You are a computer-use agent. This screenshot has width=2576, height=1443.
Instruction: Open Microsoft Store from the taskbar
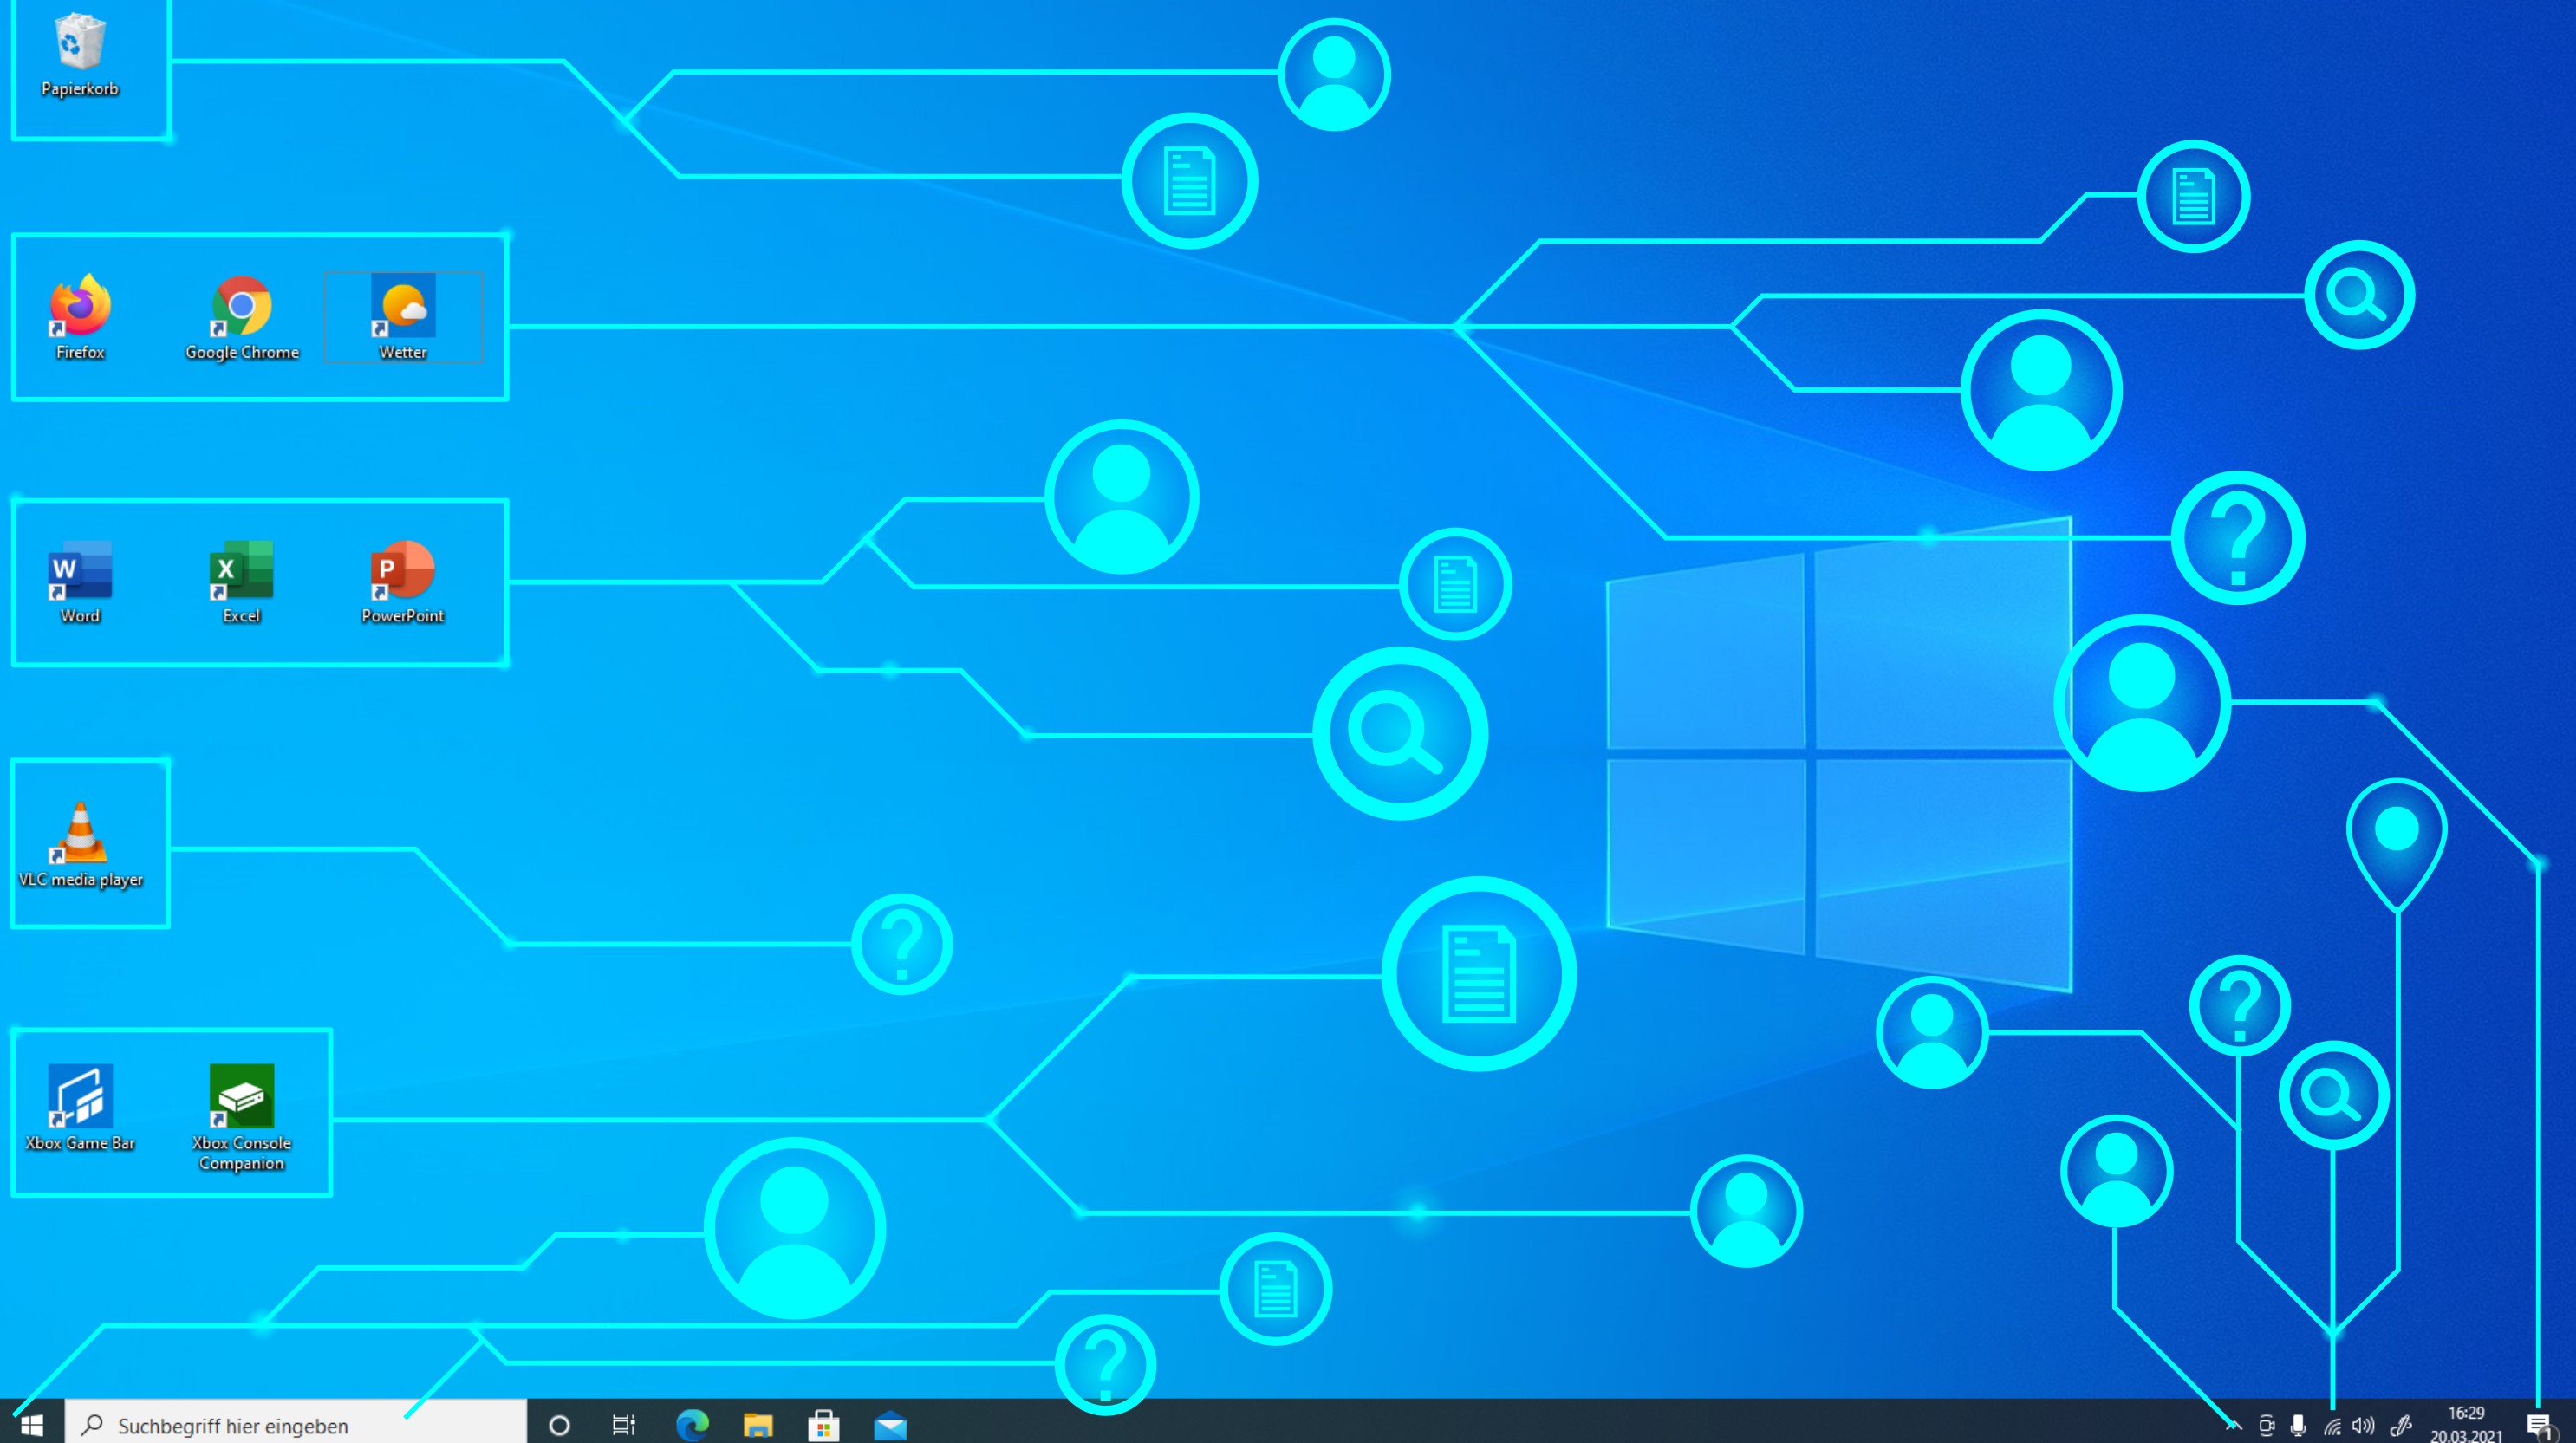(x=824, y=1424)
